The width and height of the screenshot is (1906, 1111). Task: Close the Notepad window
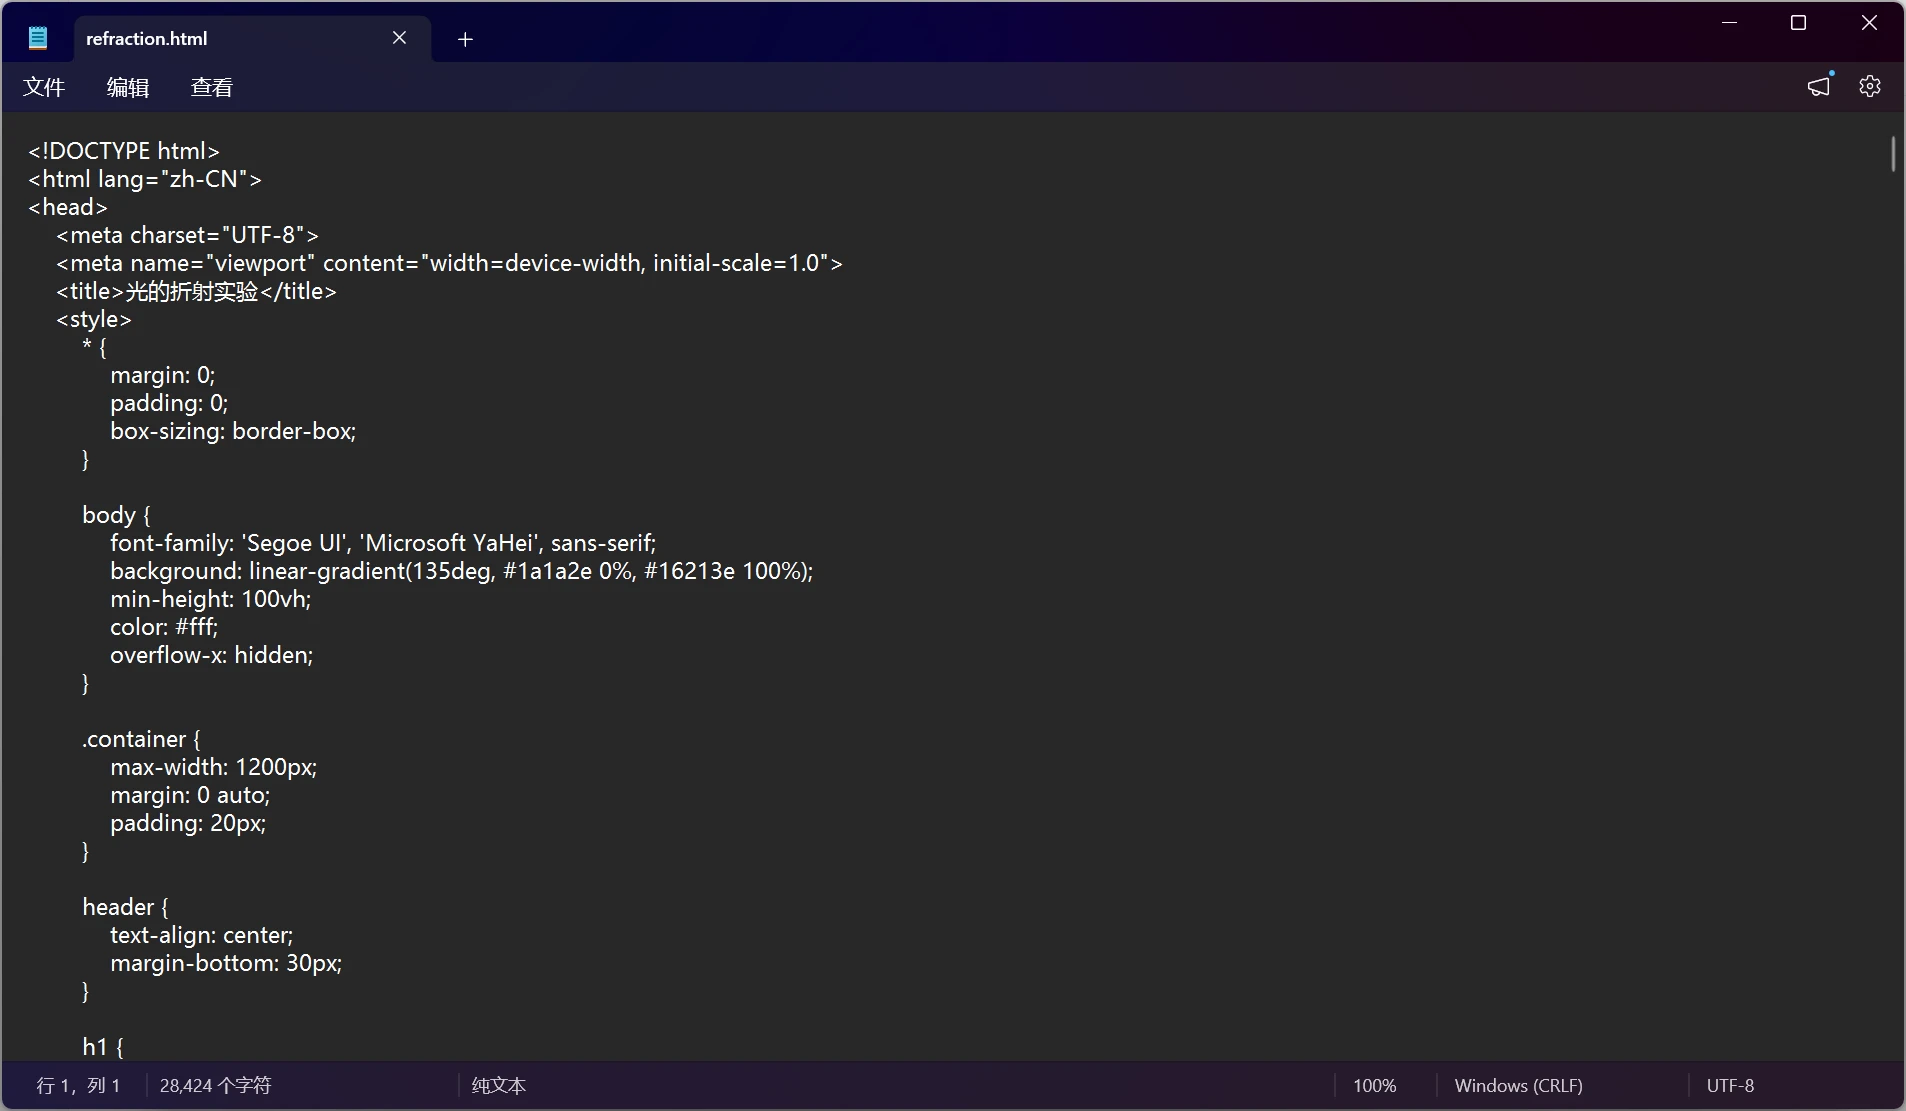coord(1868,23)
